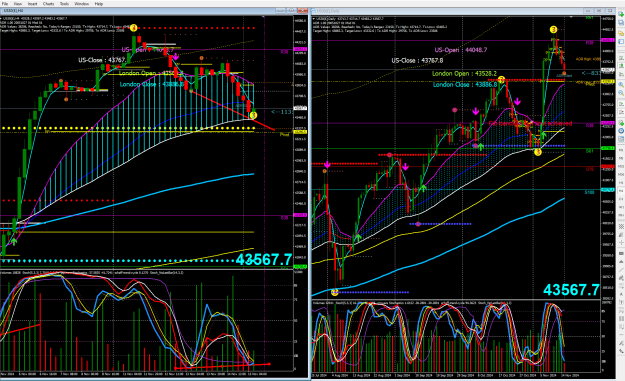Switch chart to line chart type
This screenshot has width=625, height=381.
click(x=621, y=74)
